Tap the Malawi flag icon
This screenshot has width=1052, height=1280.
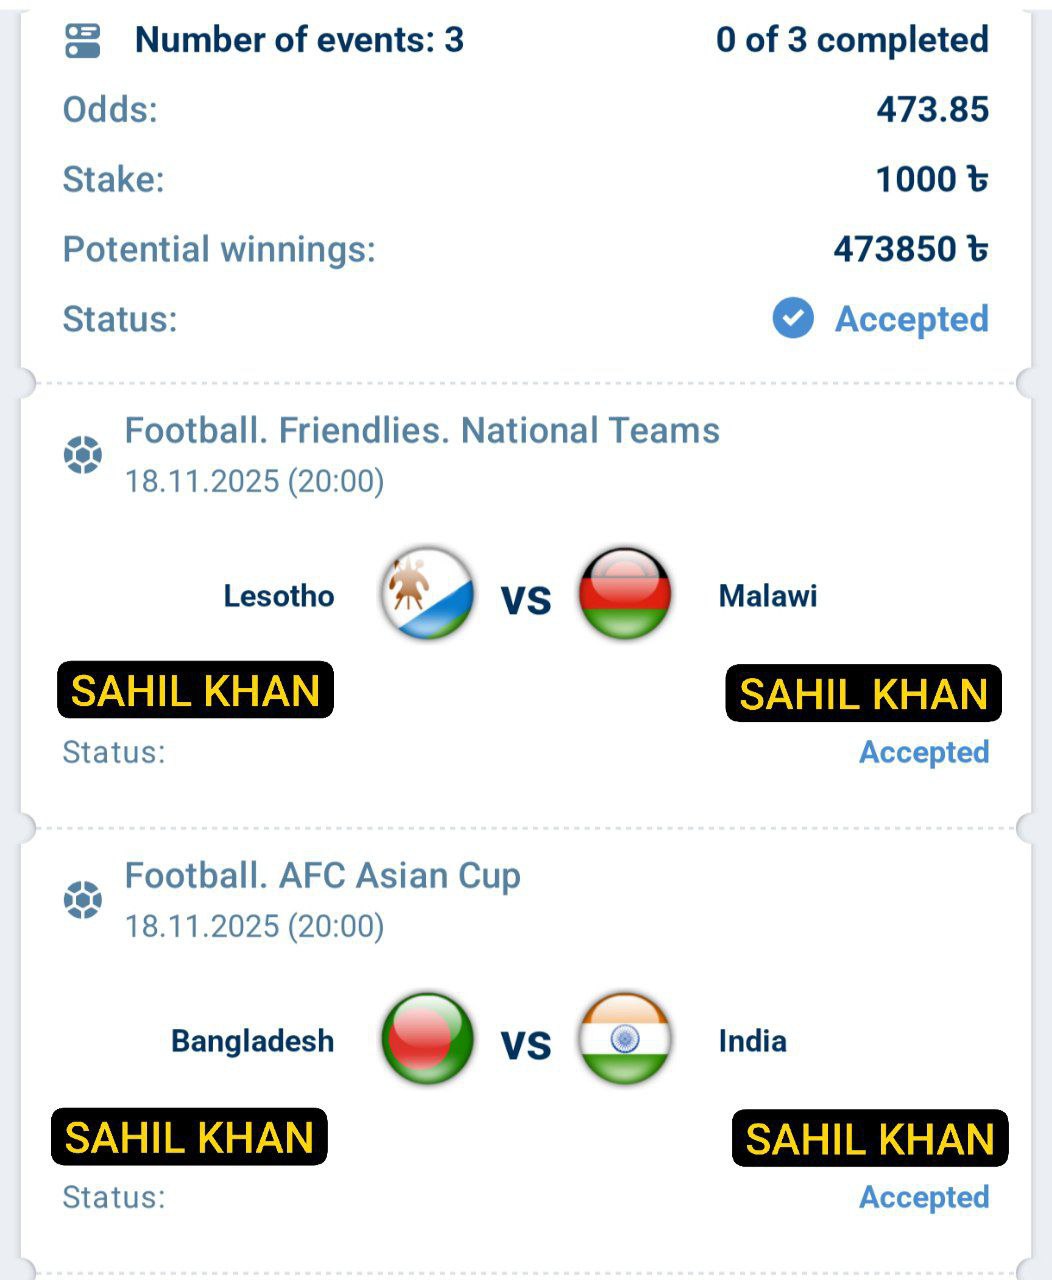click(625, 594)
